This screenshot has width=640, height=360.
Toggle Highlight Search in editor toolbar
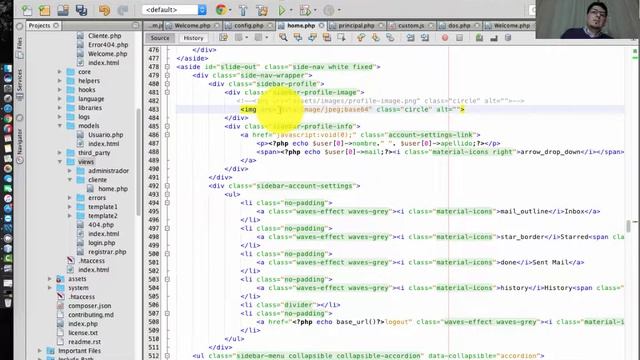(327, 38)
